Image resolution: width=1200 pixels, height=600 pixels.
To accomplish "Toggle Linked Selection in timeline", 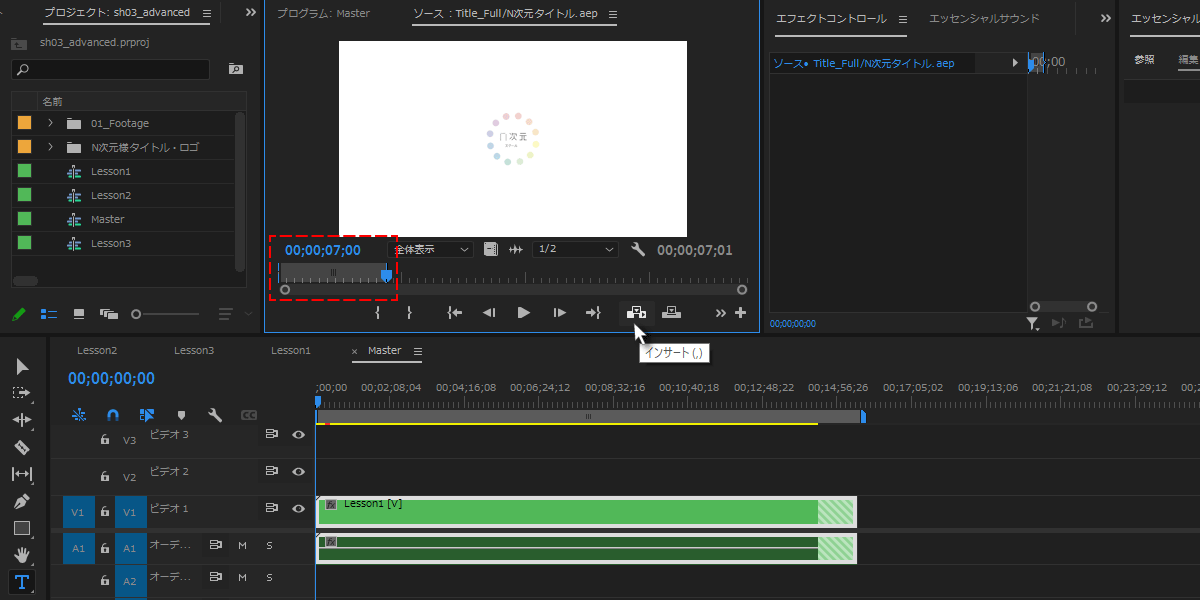I will [147, 414].
